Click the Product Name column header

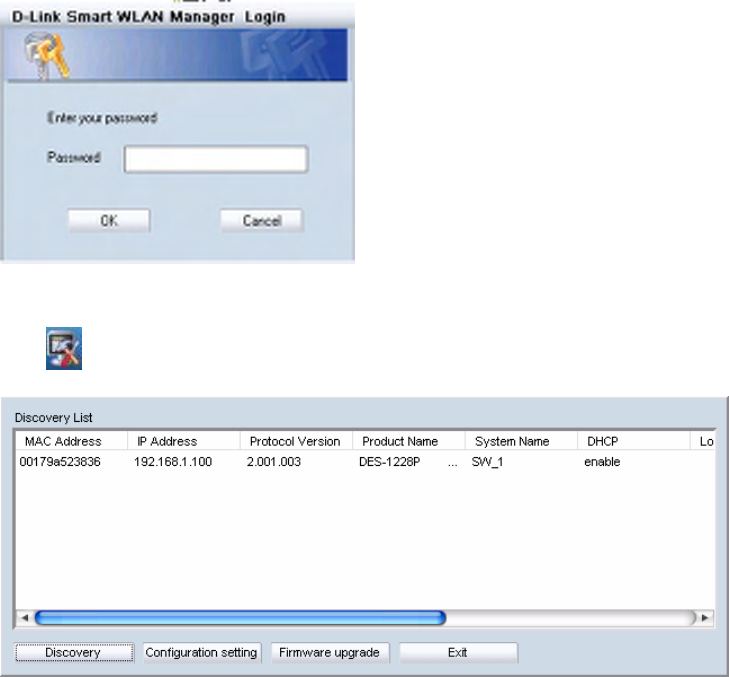409,441
